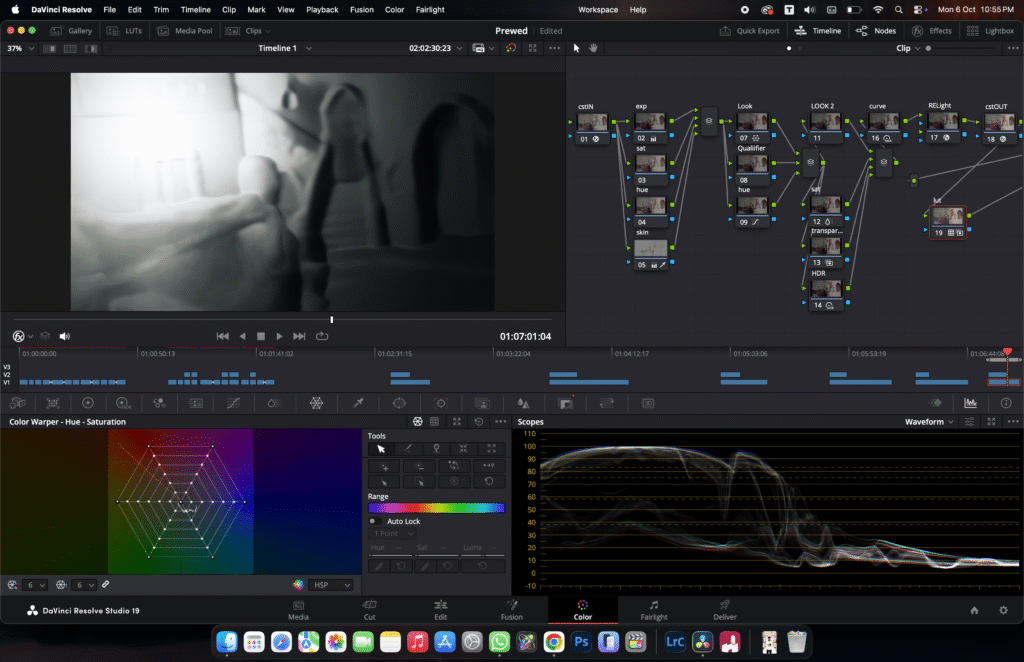Click the Quick Export button

pos(750,31)
